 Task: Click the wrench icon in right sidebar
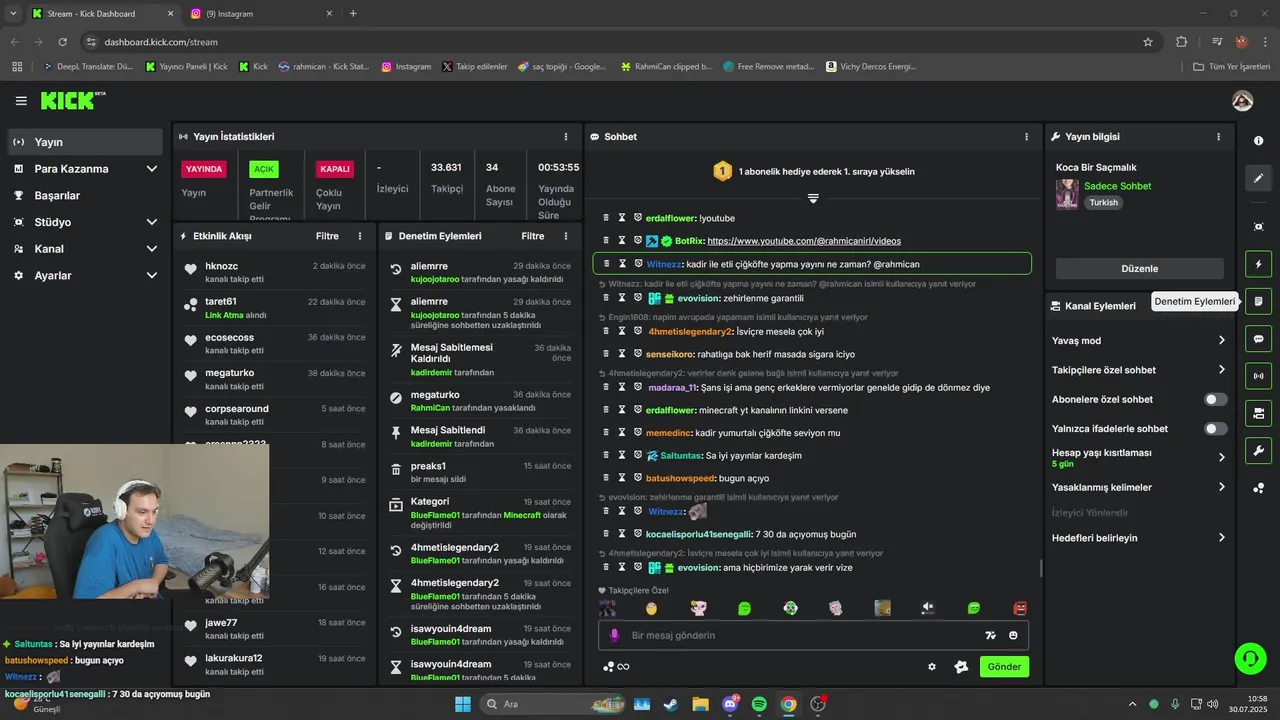point(1259,450)
